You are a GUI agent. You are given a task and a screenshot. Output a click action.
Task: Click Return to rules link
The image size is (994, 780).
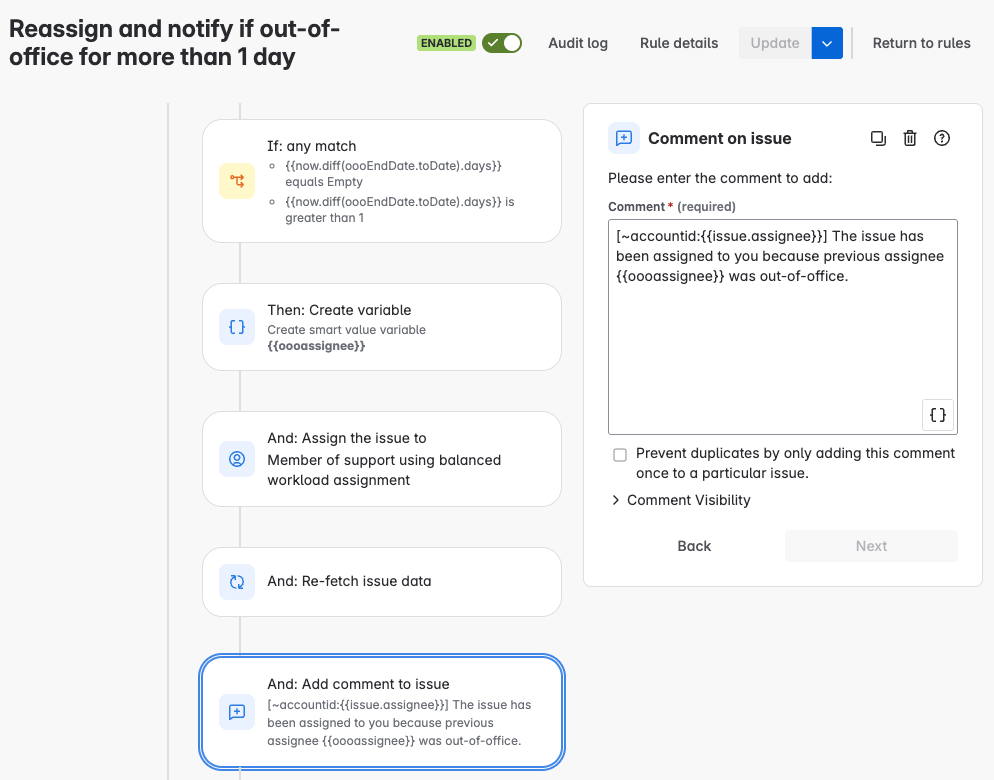921,43
